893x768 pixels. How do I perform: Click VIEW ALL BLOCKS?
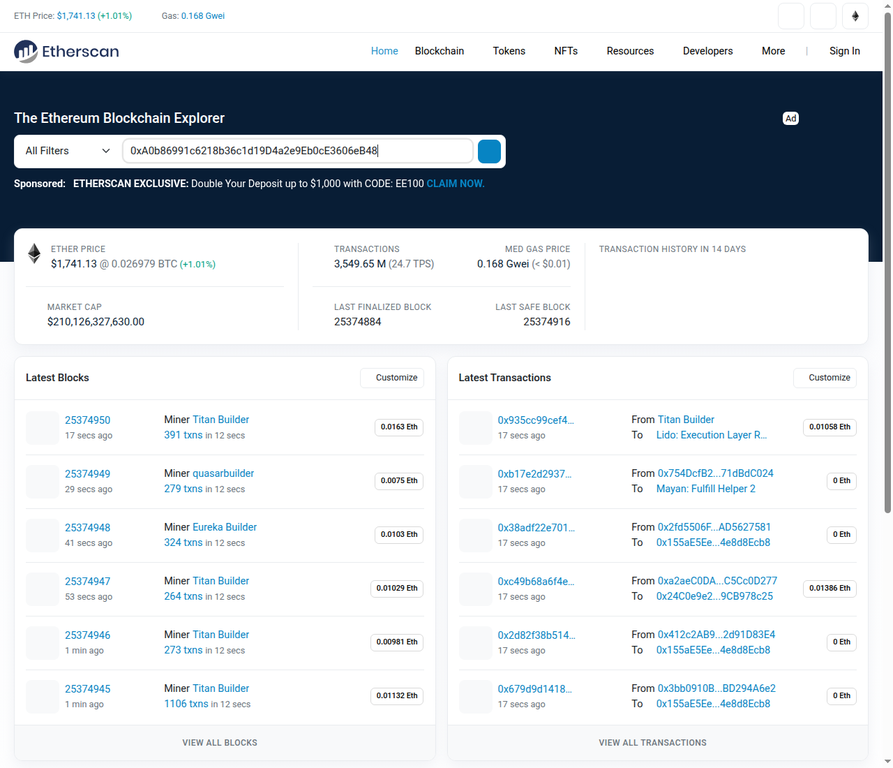point(220,742)
